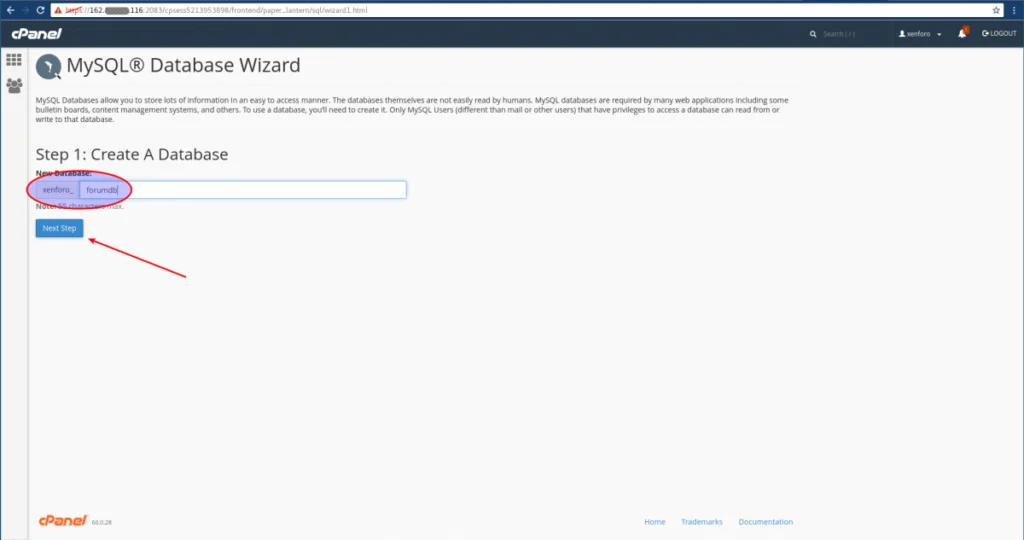Bookmark this page with the star icon
This screenshot has height=540, width=1024.
tap(996, 10)
